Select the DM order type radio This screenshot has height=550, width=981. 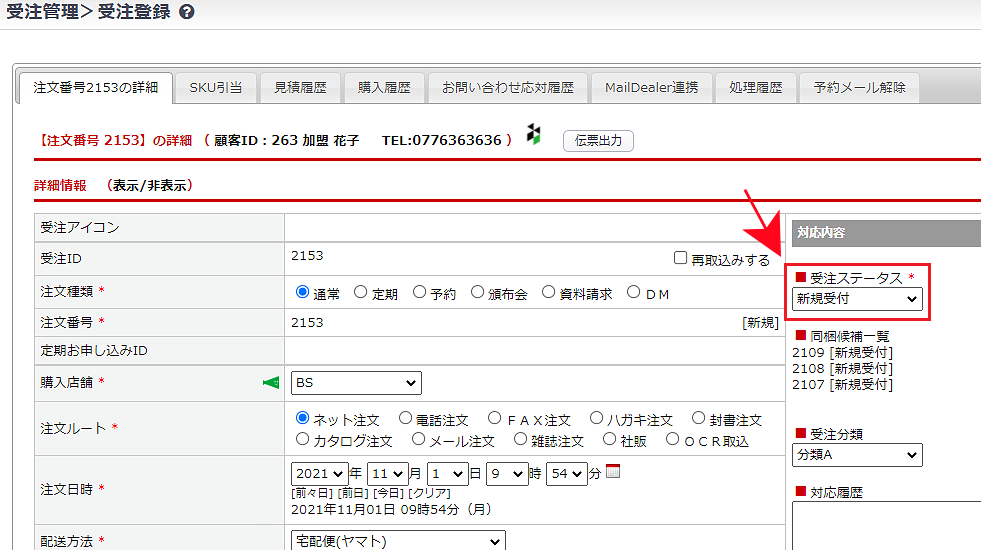pyautogui.click(x=634, y=292)
